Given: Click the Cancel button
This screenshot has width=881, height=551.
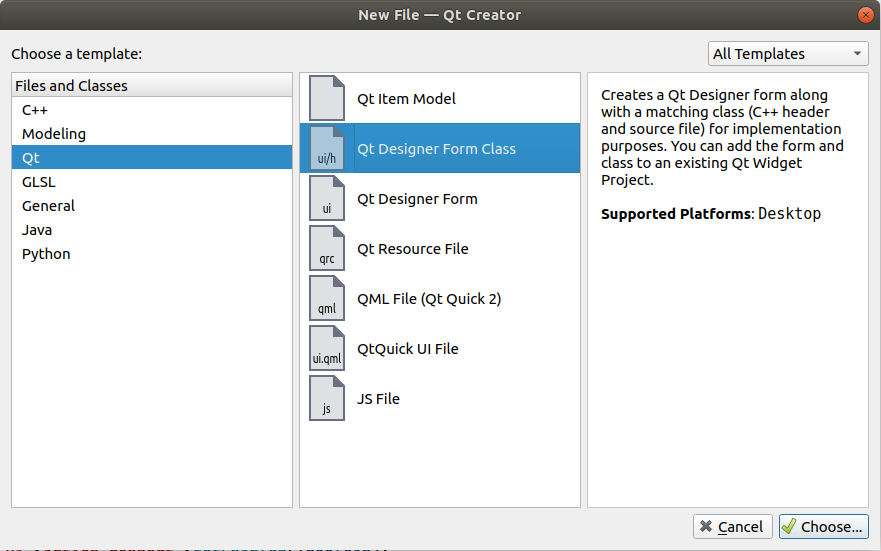Looking at the screenshot, I should pyautogui.click(x=732, y=526).
